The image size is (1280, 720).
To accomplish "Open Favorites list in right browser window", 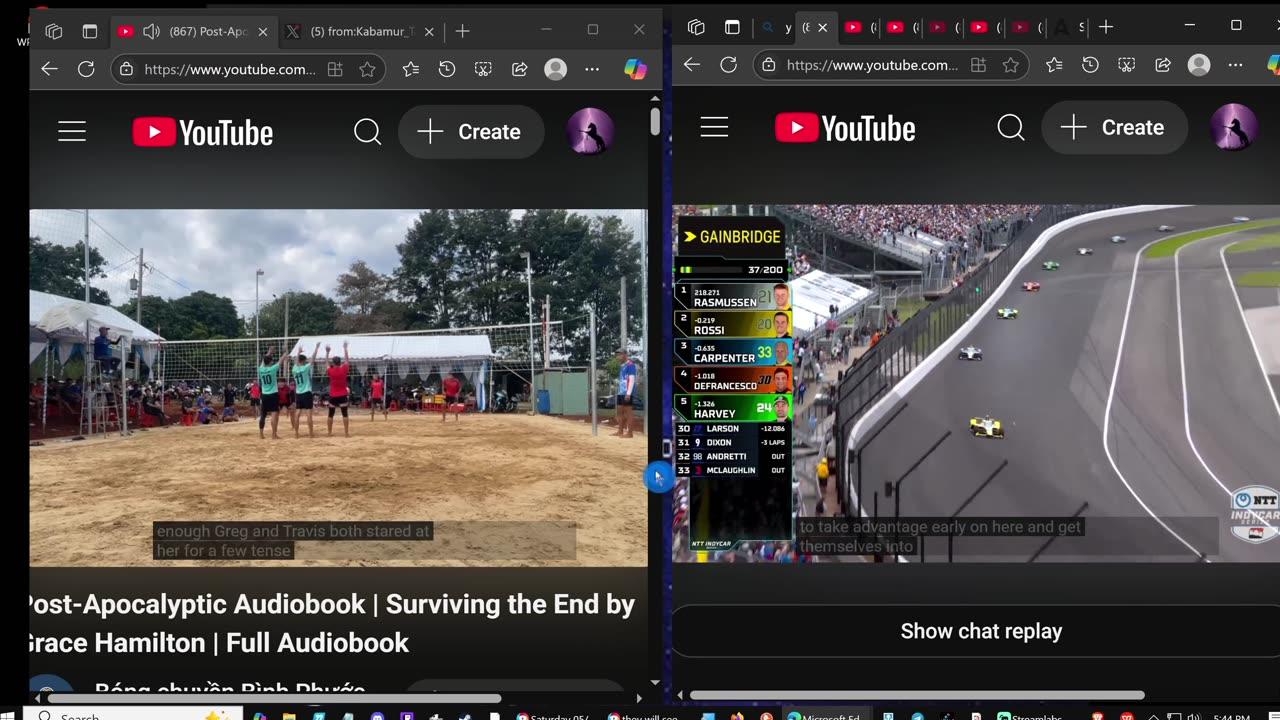I will (1054, 65).
